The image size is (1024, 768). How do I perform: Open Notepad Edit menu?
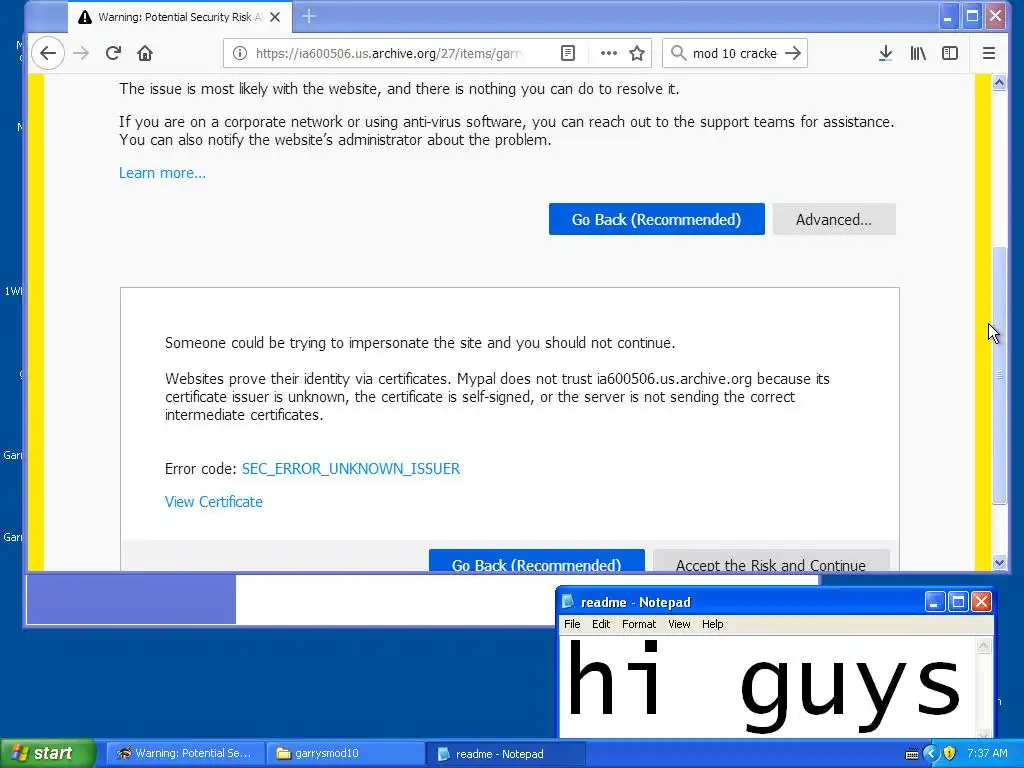(x=601, y=624)
